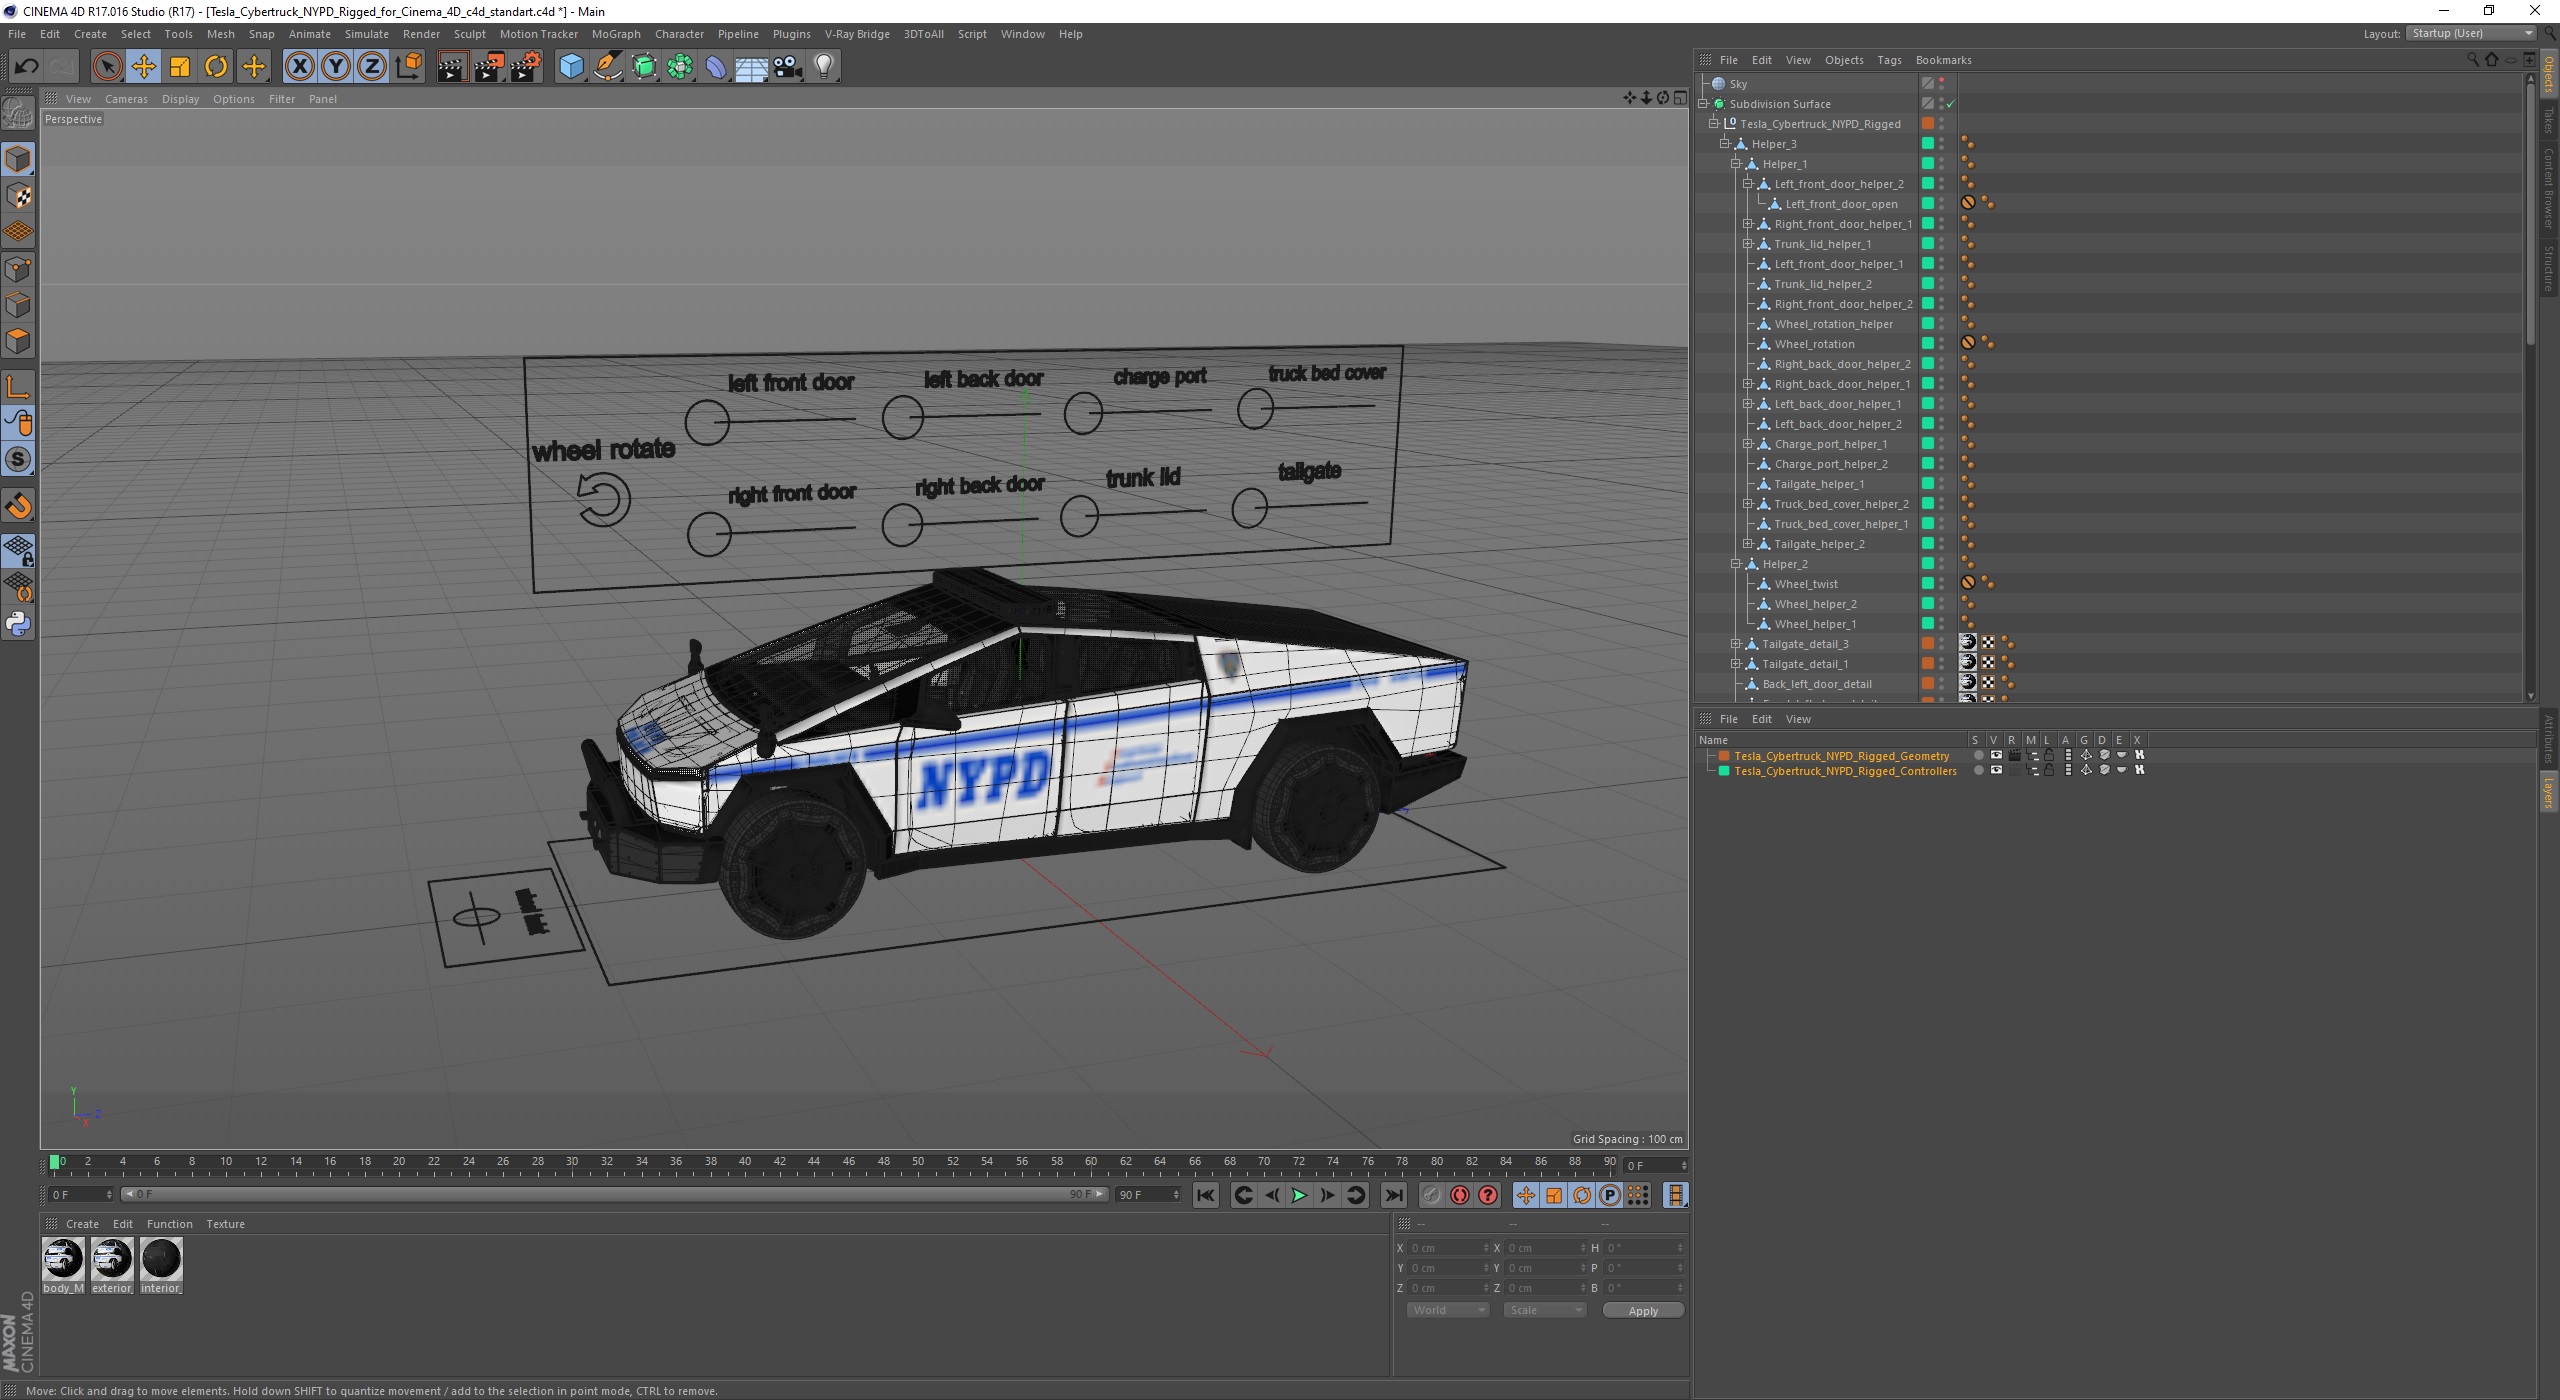The width and height of the screenshot is (2560, 1400).
Task: Lock the Y axis toggle
Action: [x=336, y=67]
